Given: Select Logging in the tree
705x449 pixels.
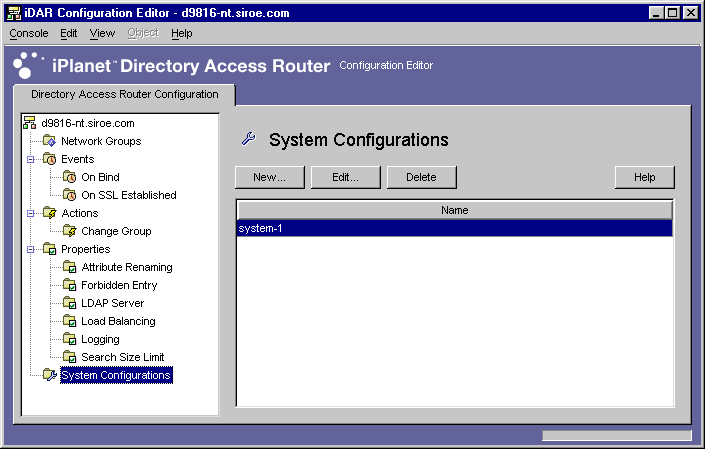Looking at the screenshot, I should [100, 339].
